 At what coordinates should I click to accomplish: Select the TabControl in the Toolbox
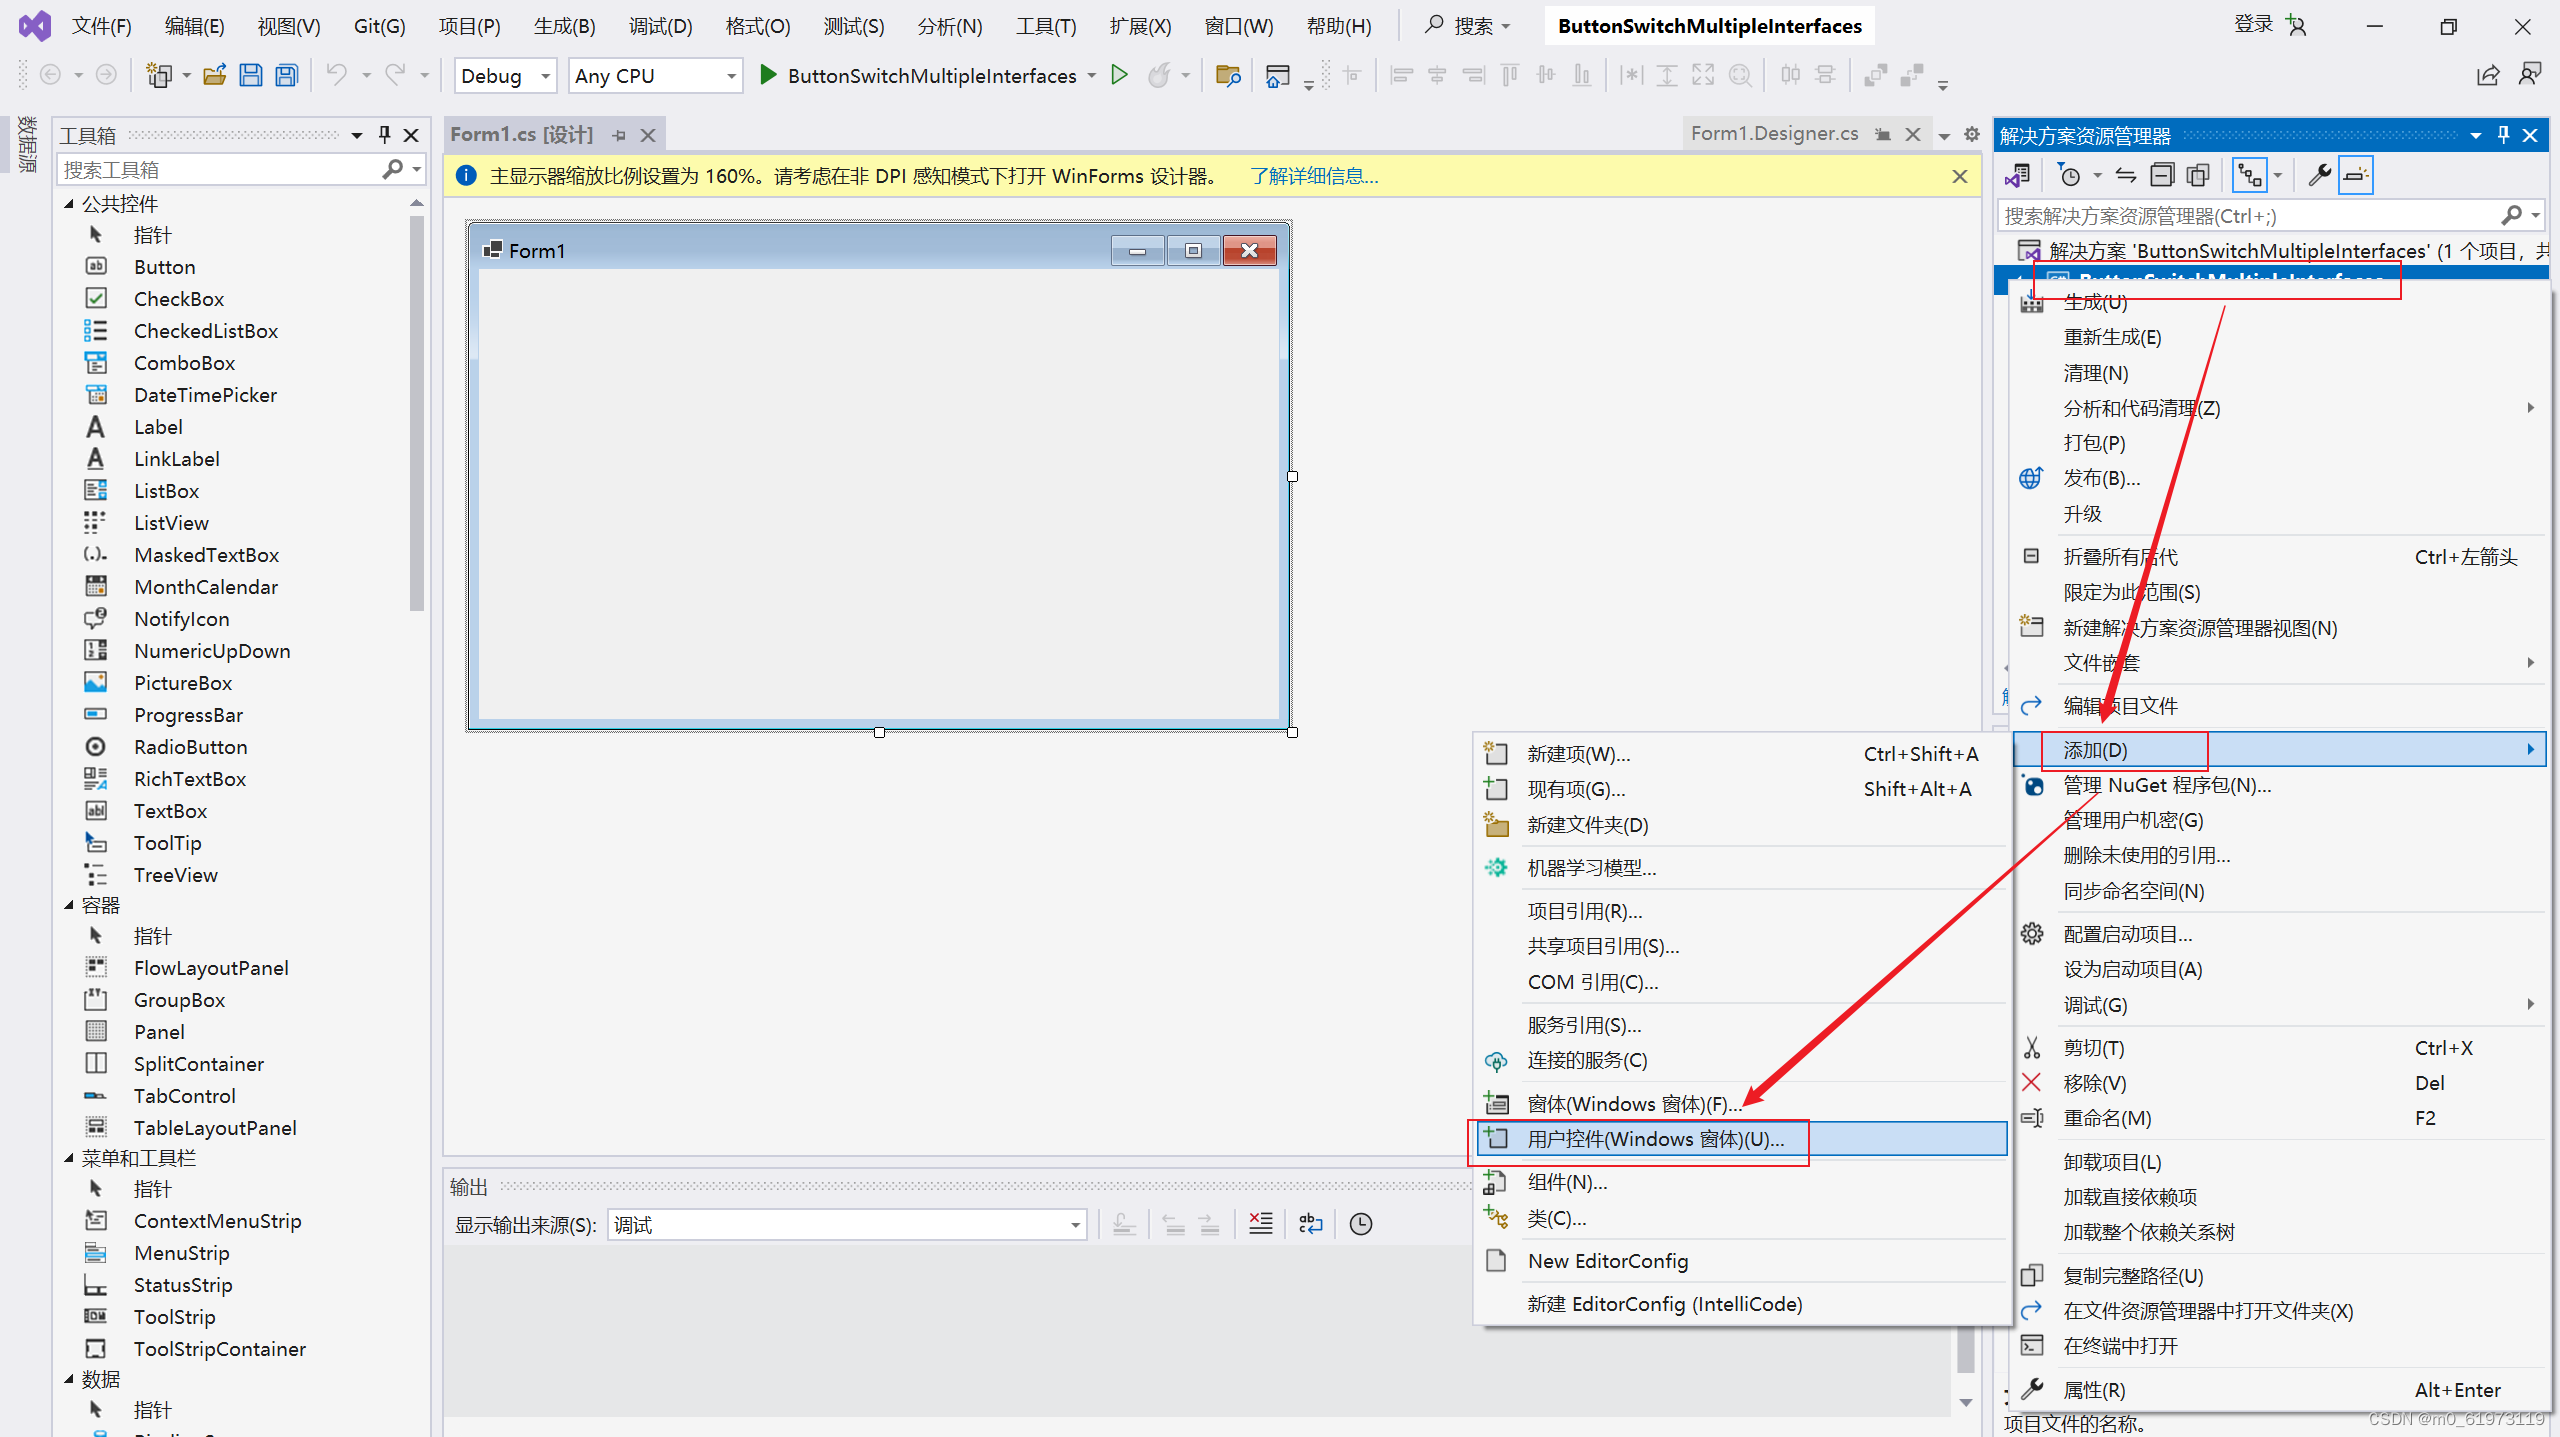(x=185, y=1095)
